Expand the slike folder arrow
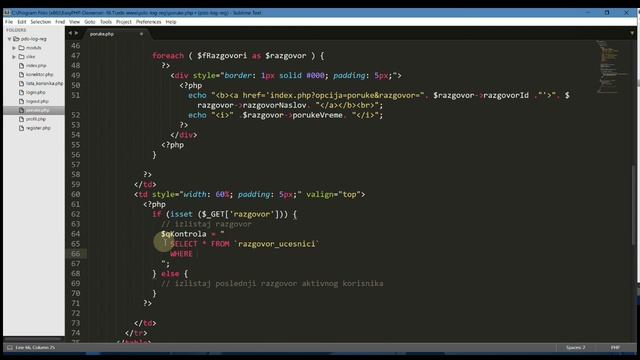This screenshot has height=360, width=640. pos(14,57)
